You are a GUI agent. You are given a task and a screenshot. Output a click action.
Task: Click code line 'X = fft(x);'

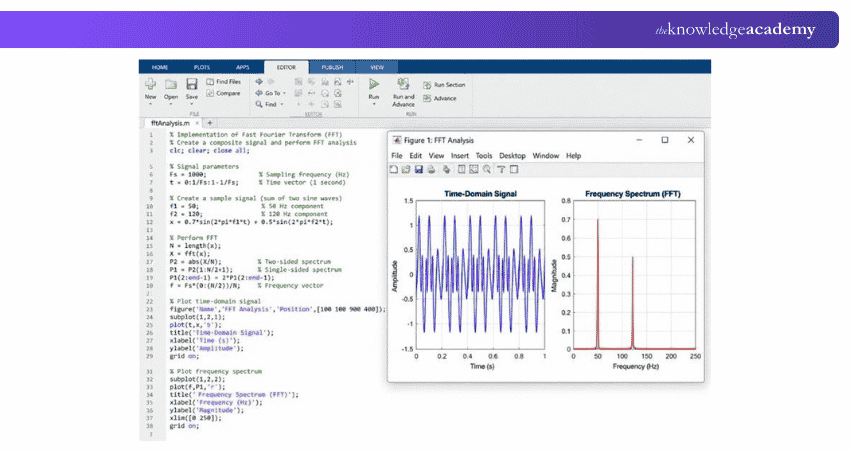189,254
